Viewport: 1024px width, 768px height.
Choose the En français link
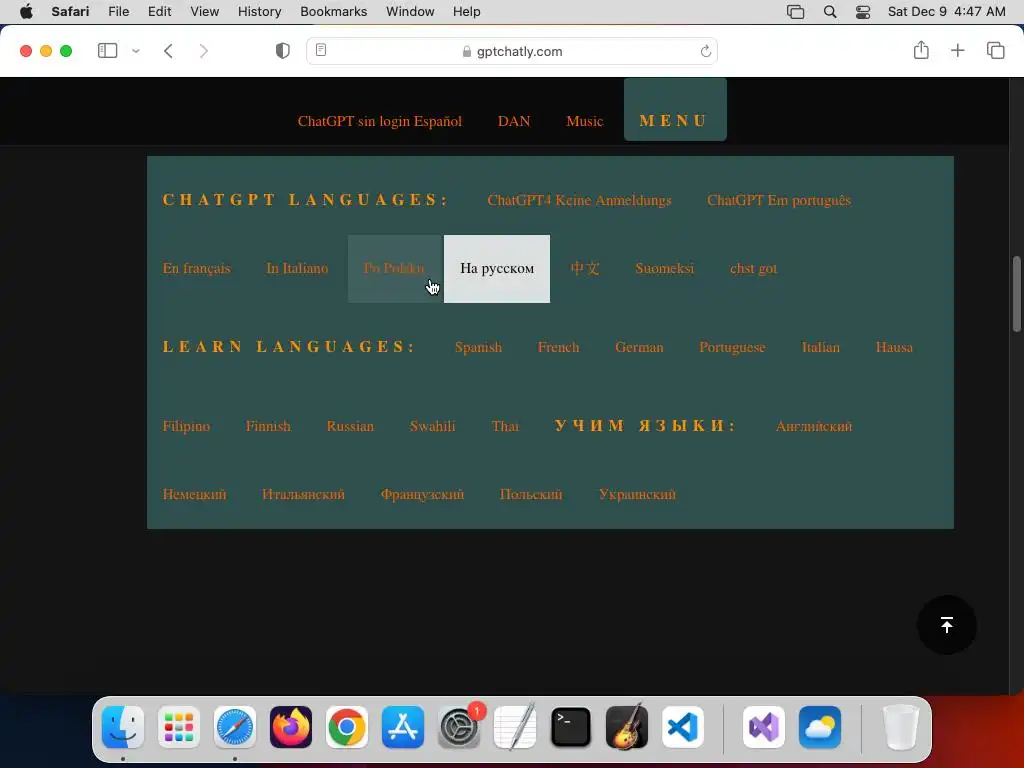197,268
